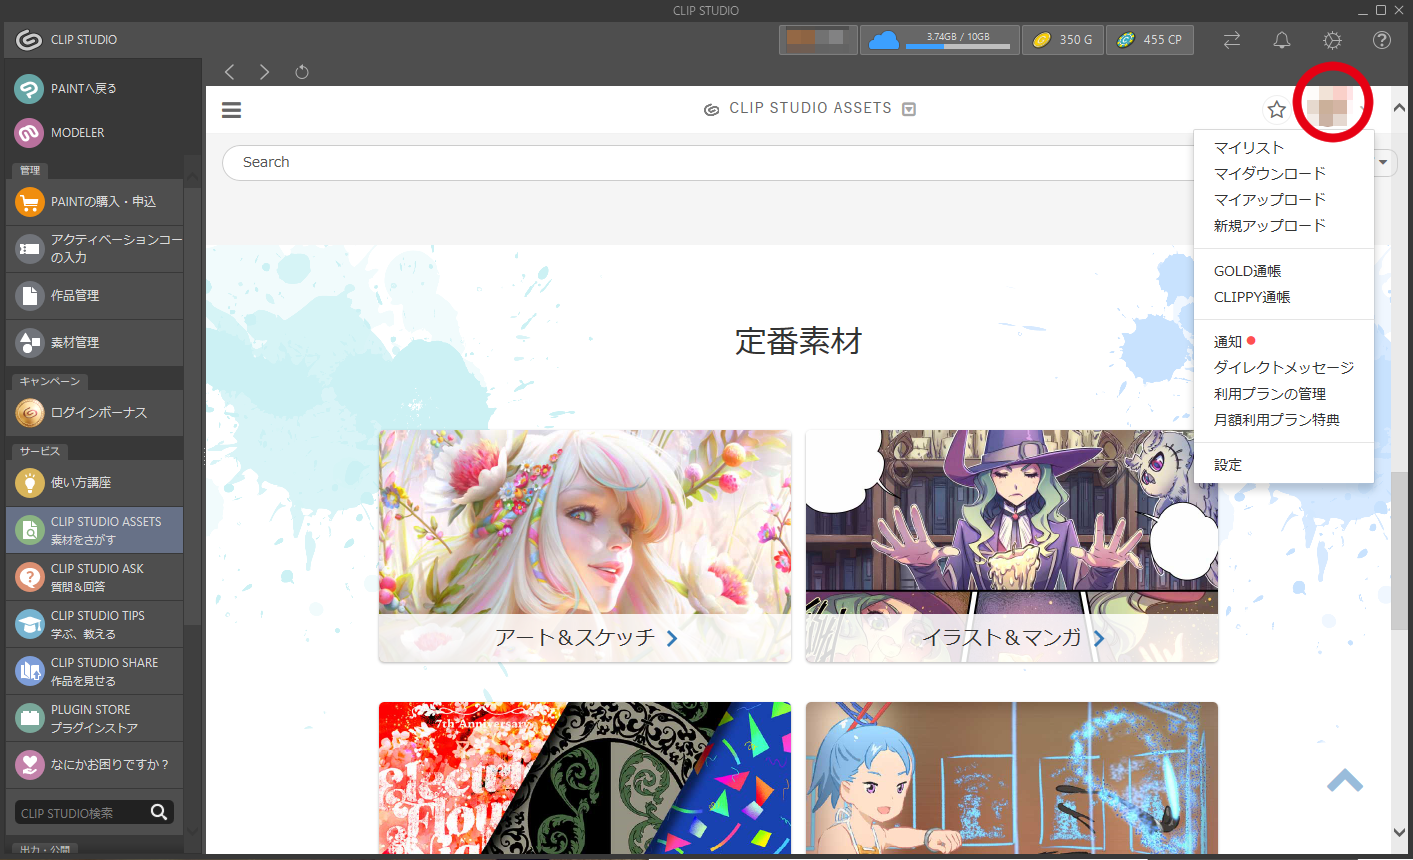
Task: Click the help question mark icon
Action: 1382,40
